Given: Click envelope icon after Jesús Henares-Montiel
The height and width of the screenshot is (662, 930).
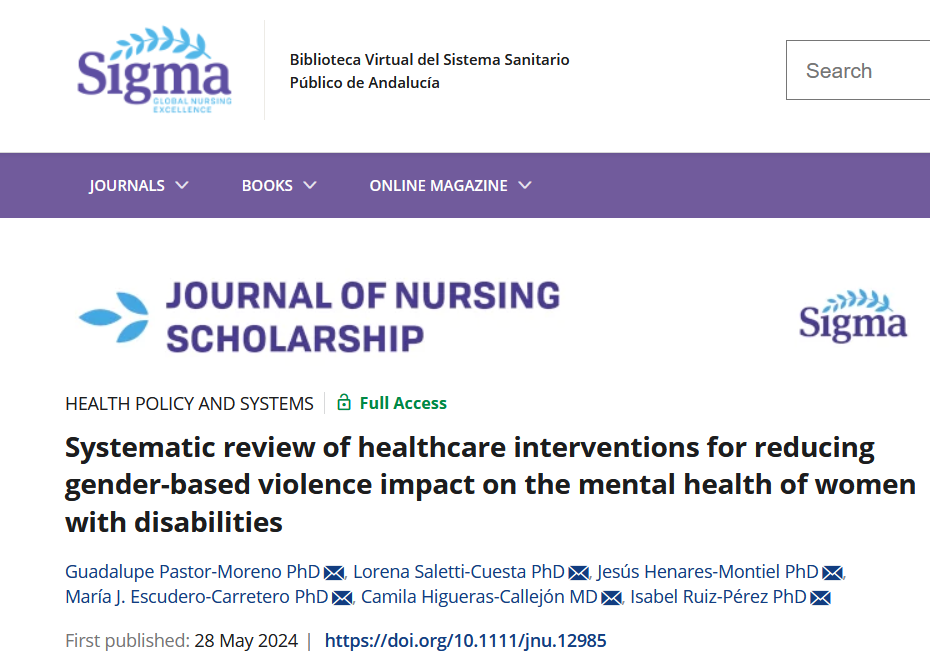Looking at the screenshot, I should [x=832, y=573].
